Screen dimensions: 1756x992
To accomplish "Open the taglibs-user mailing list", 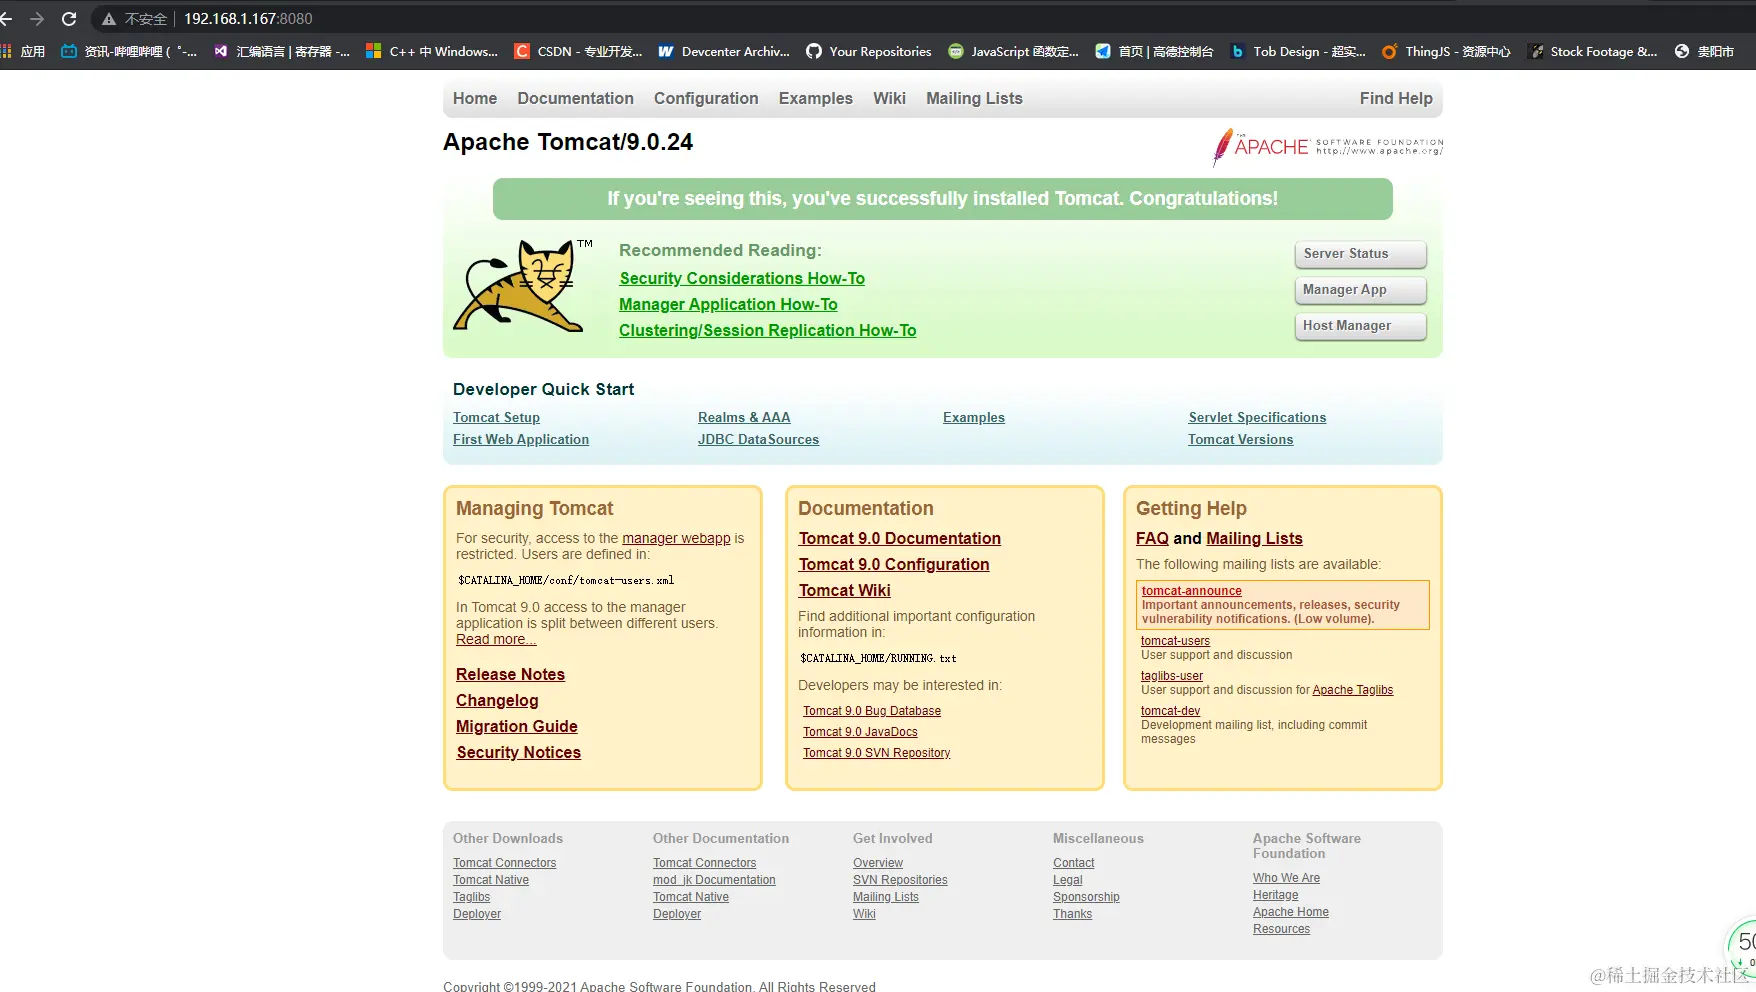I will 1172,676.
